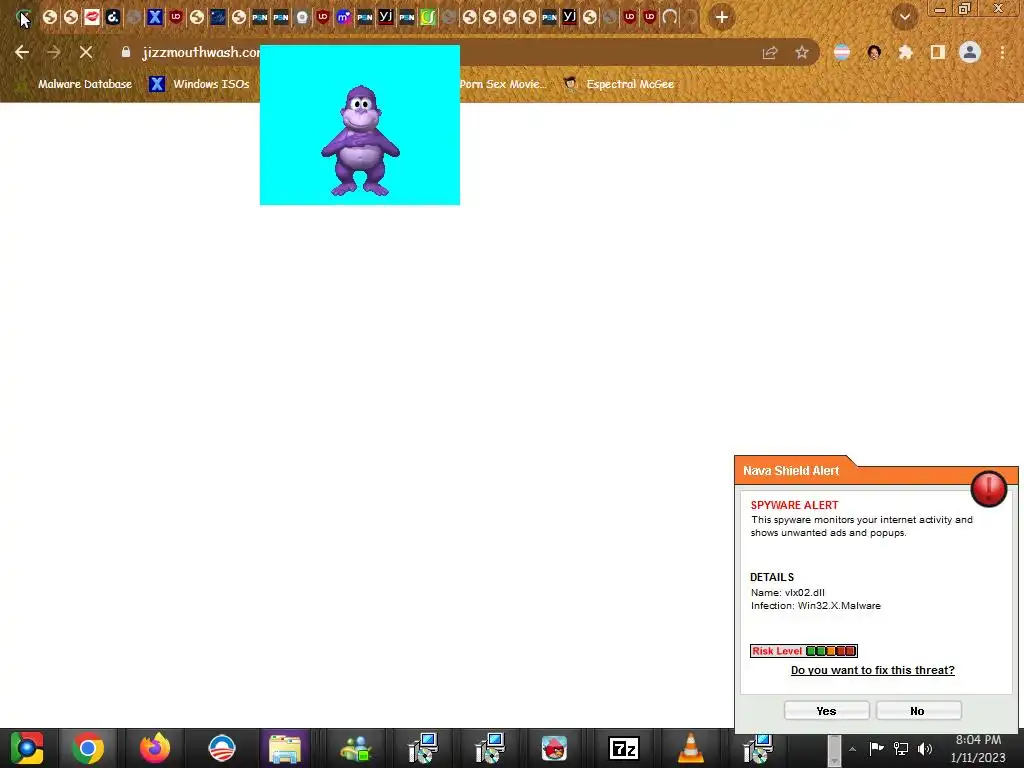Open the Start menu button

[27, 748]
